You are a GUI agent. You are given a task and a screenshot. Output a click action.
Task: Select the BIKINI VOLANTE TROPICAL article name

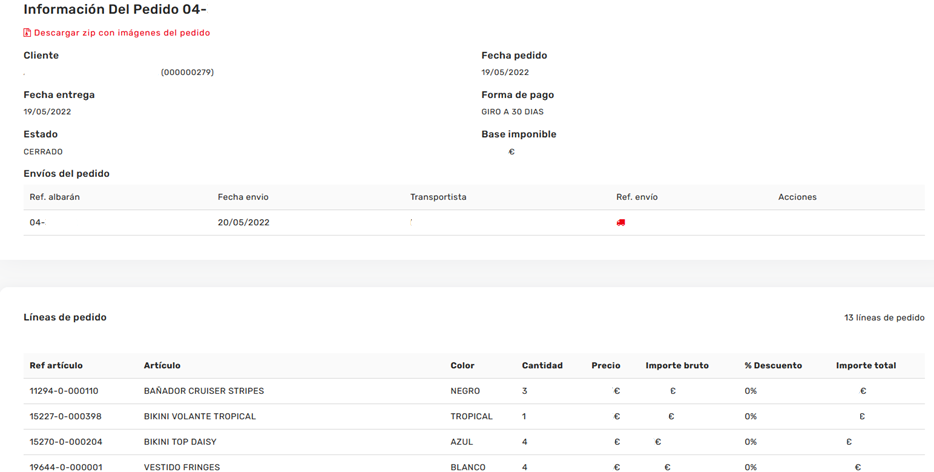[200, 416]
